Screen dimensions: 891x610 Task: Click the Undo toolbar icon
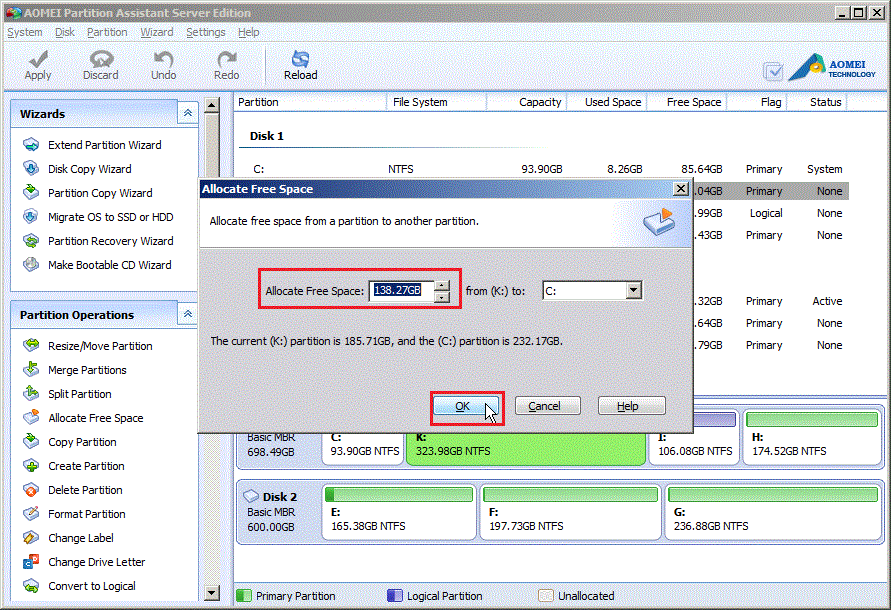pos(164,65)
